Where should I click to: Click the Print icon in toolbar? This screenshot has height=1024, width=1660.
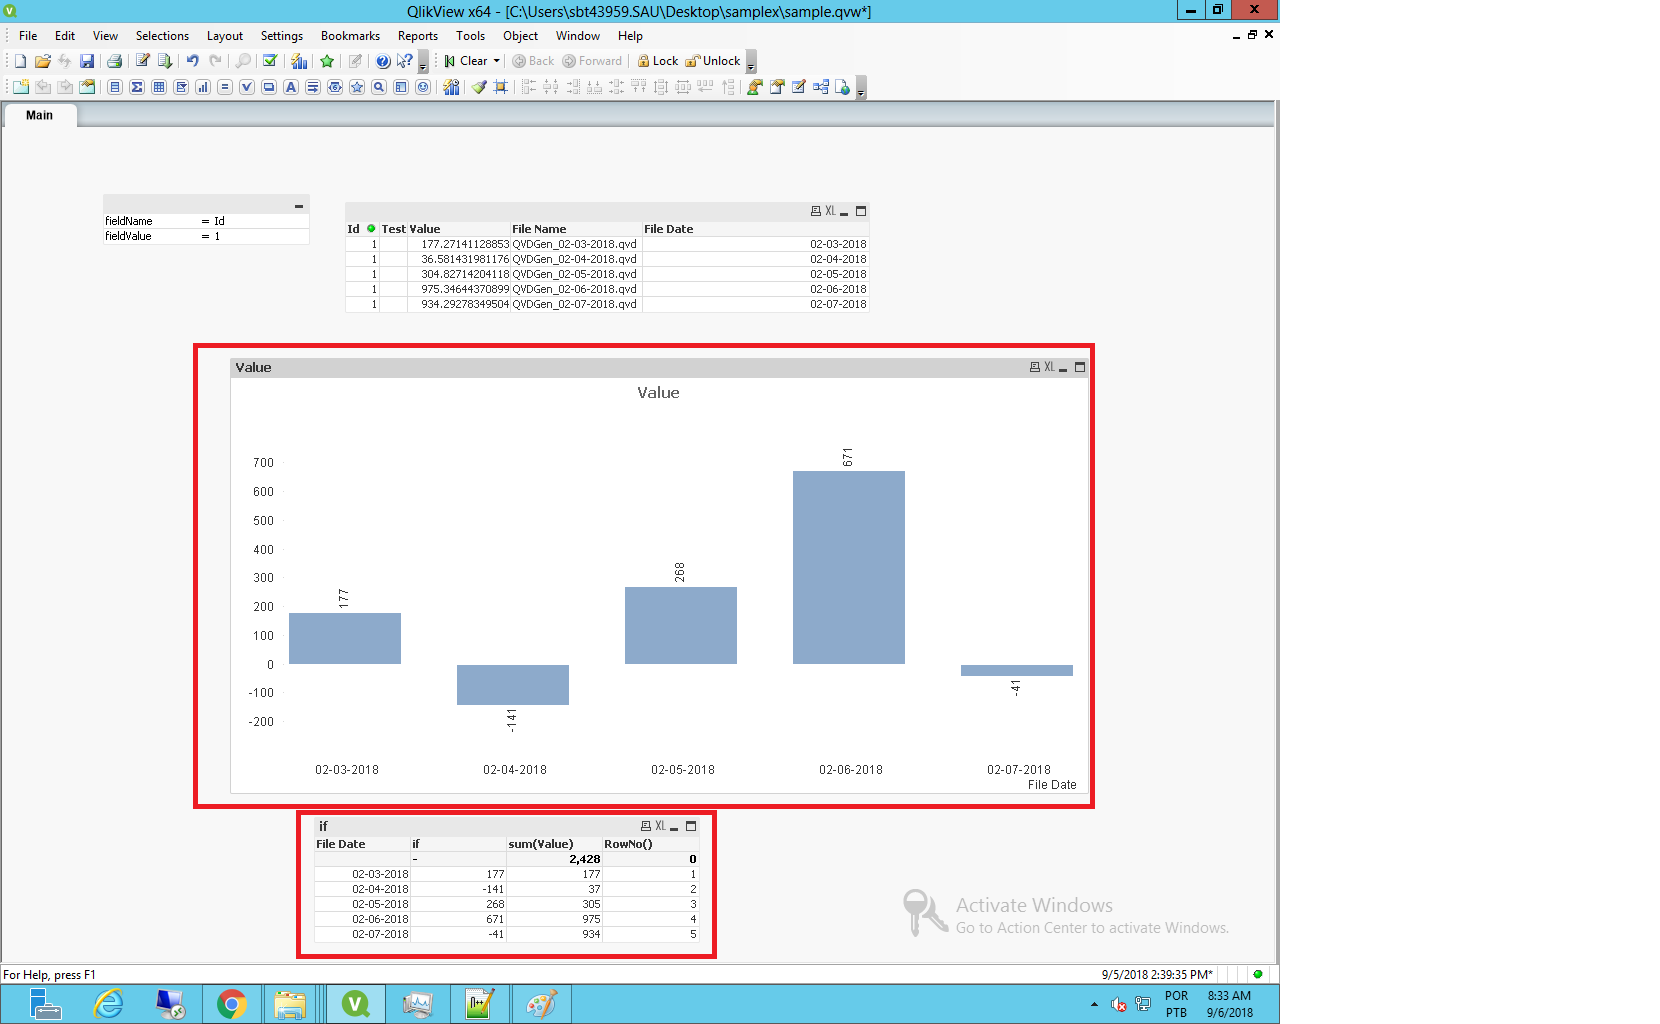coord(114,61)
